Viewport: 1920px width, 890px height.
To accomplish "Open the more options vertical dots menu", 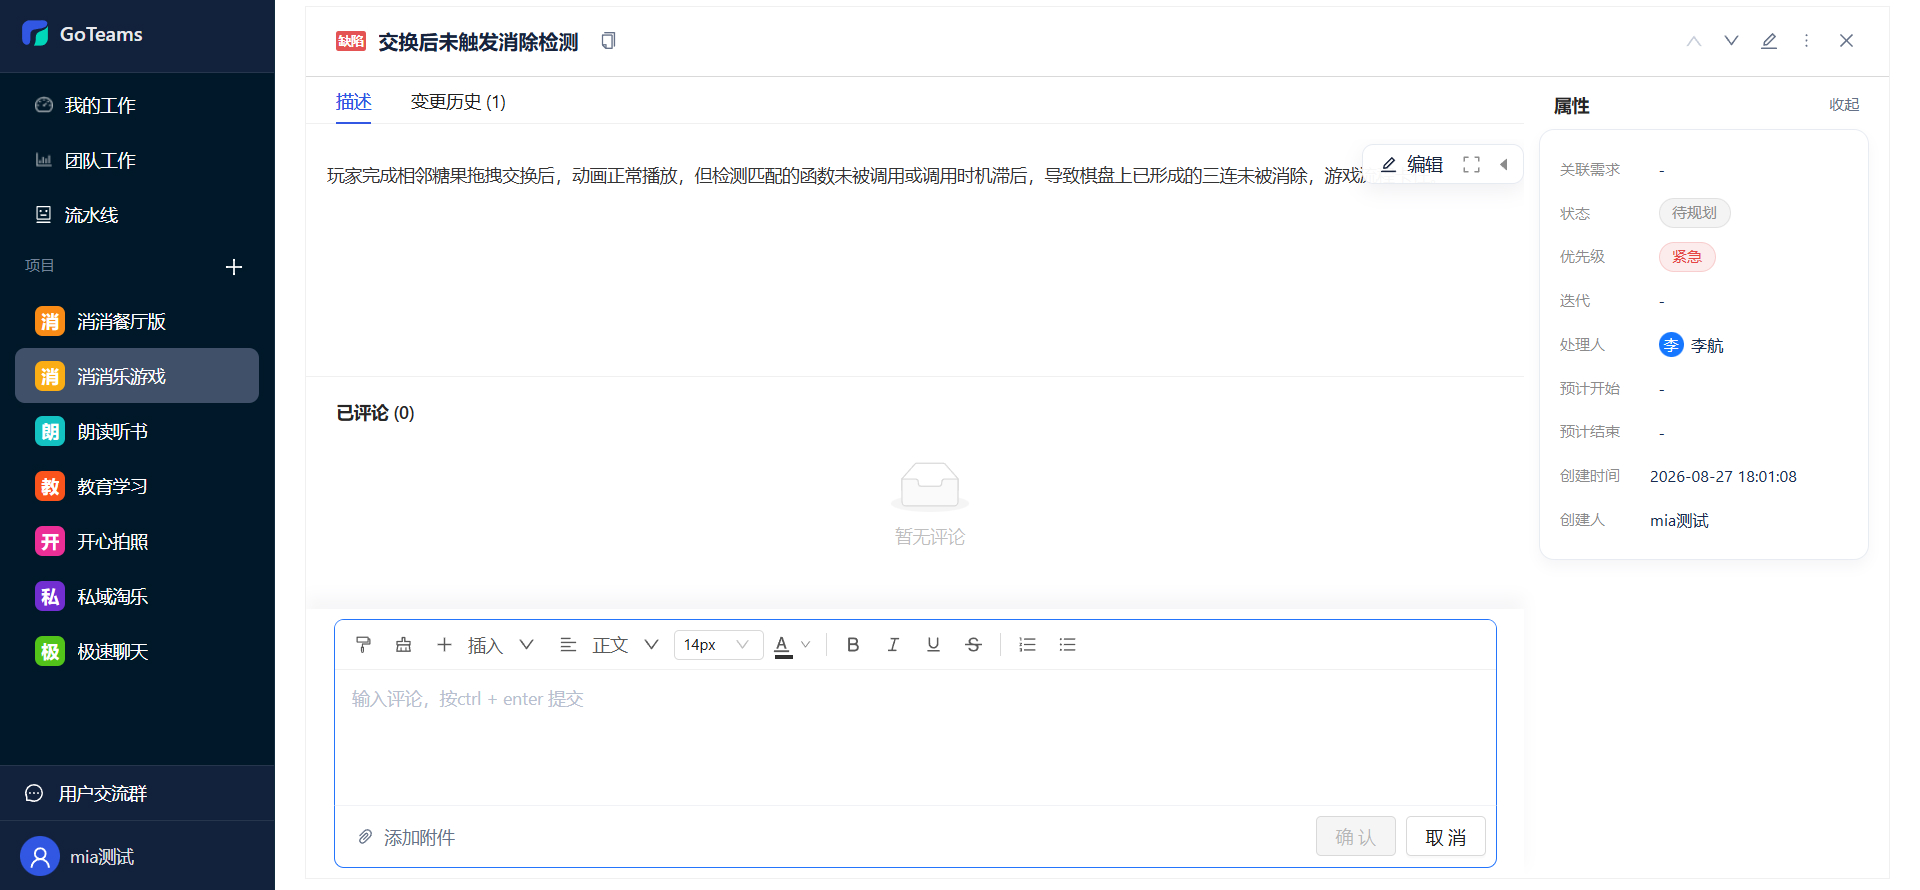I will coord(1806,41).
